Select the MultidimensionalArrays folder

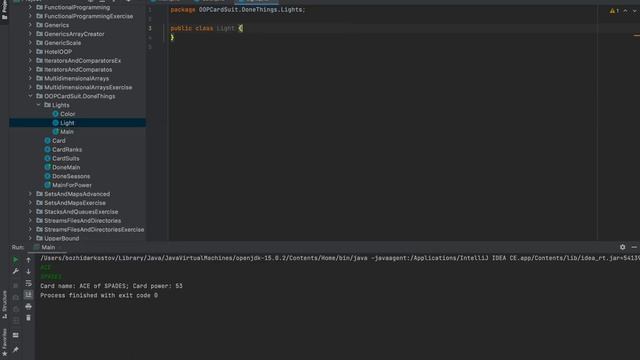(76, 78)
